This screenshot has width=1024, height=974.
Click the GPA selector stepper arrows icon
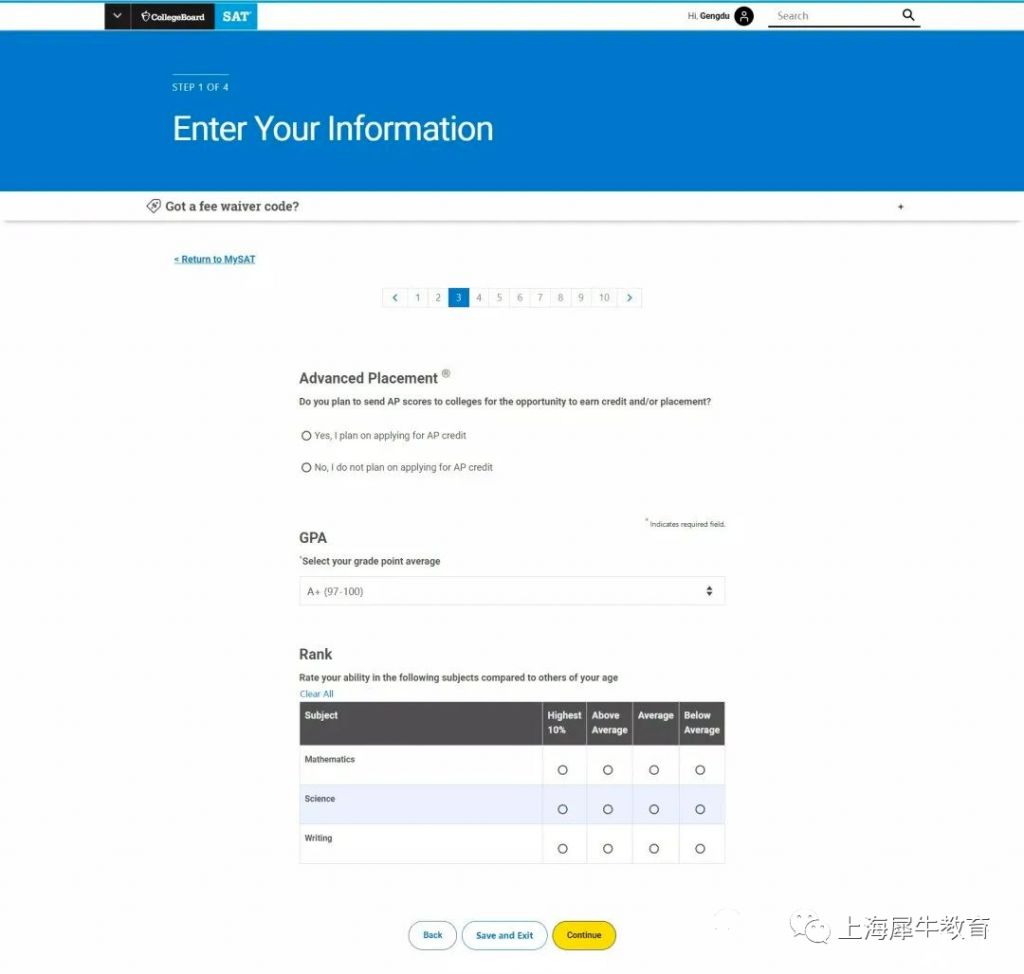[710, 591]
